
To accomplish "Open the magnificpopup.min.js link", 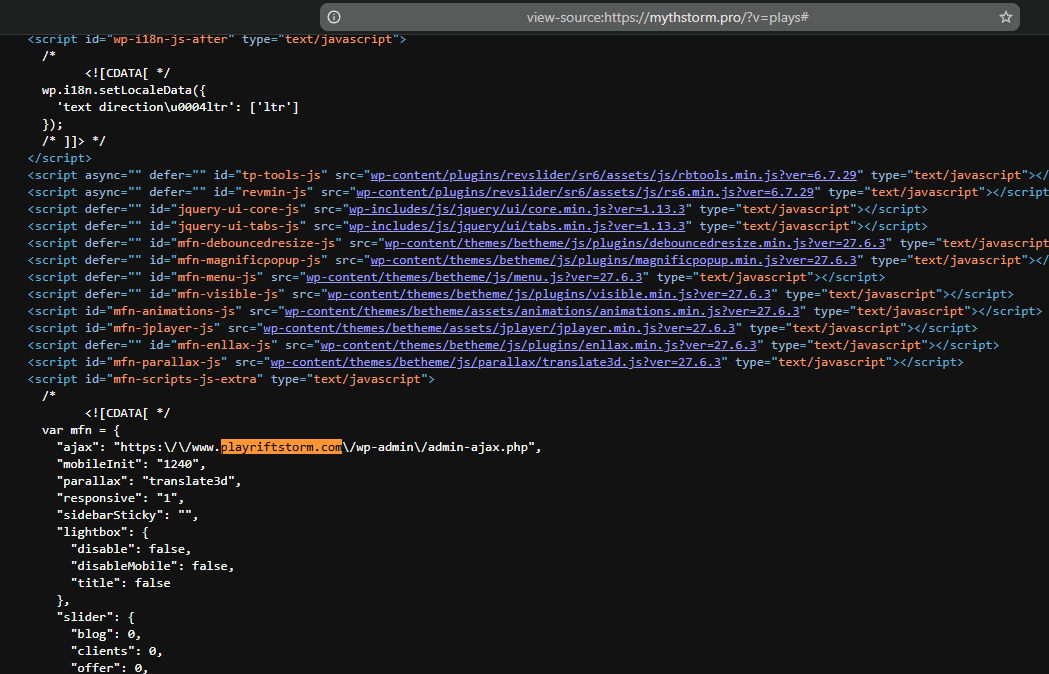I will (x=613, y=260).
